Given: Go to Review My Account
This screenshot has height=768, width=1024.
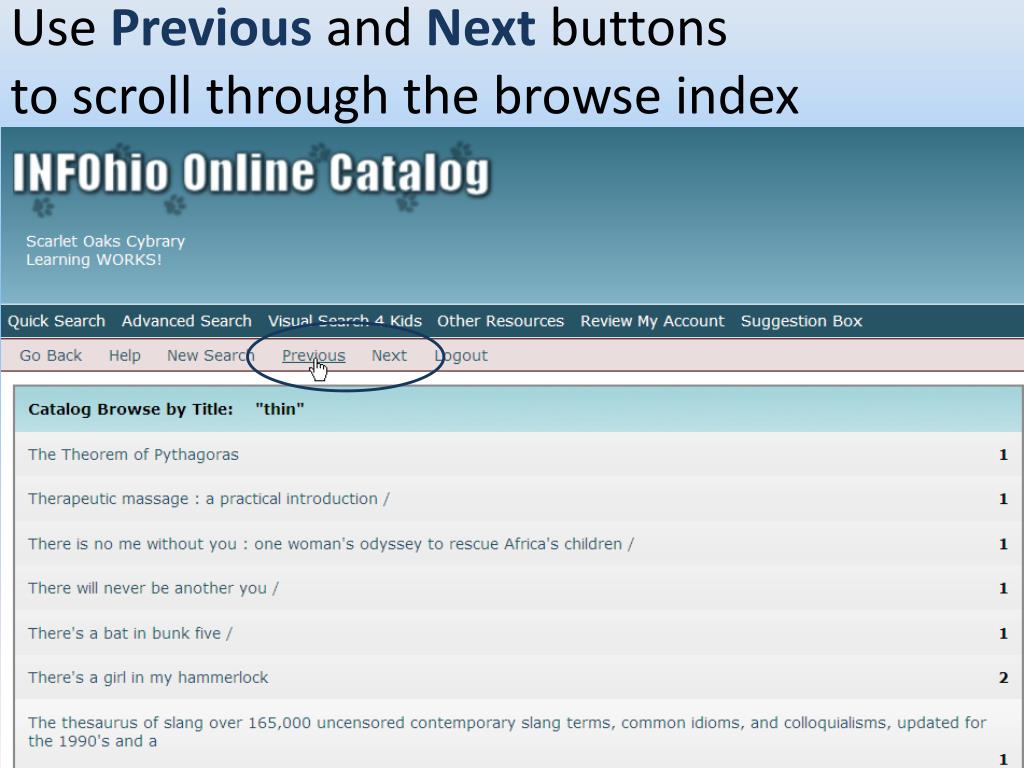Looking at the screenshot, I should click(x=652, y=321).
